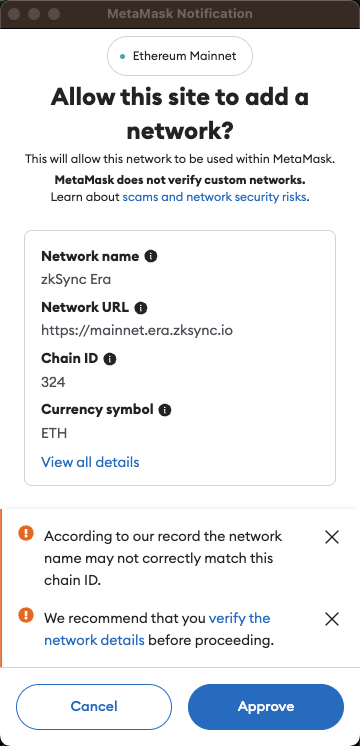Click the Network URL info icon

140,308
